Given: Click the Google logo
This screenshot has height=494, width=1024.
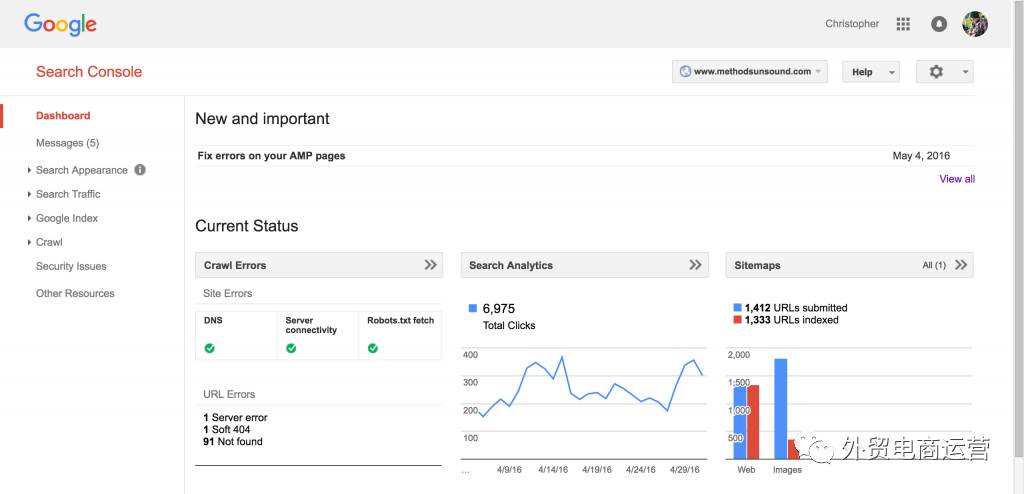Looking at the screenshot, I should click(x=60, y=25).
